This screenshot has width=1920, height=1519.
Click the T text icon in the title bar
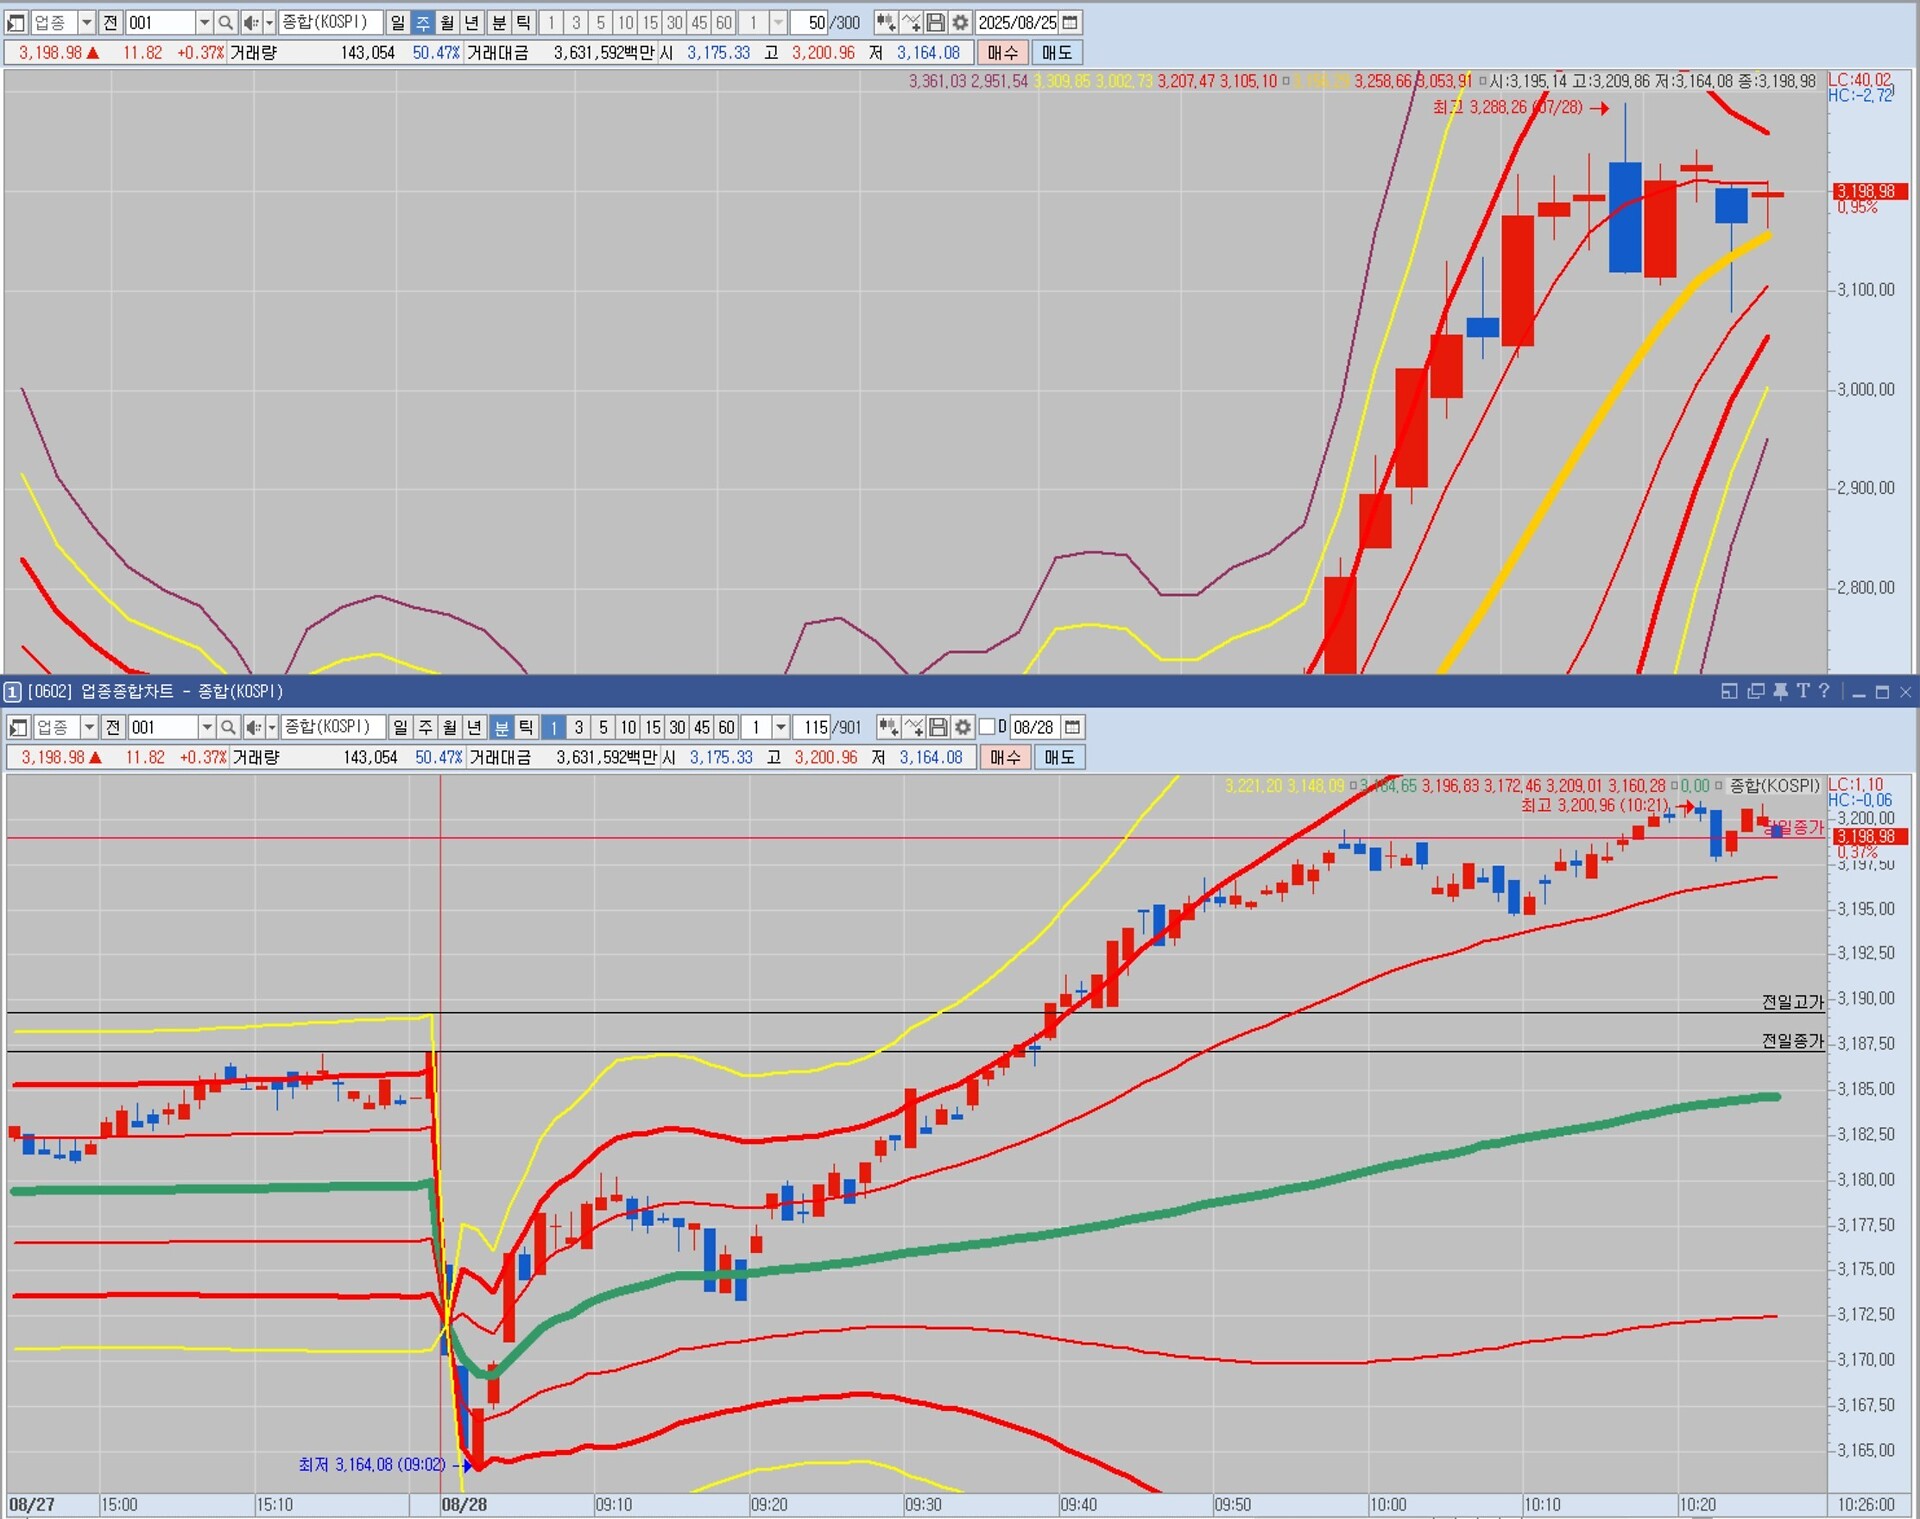tap(1802, 691)
